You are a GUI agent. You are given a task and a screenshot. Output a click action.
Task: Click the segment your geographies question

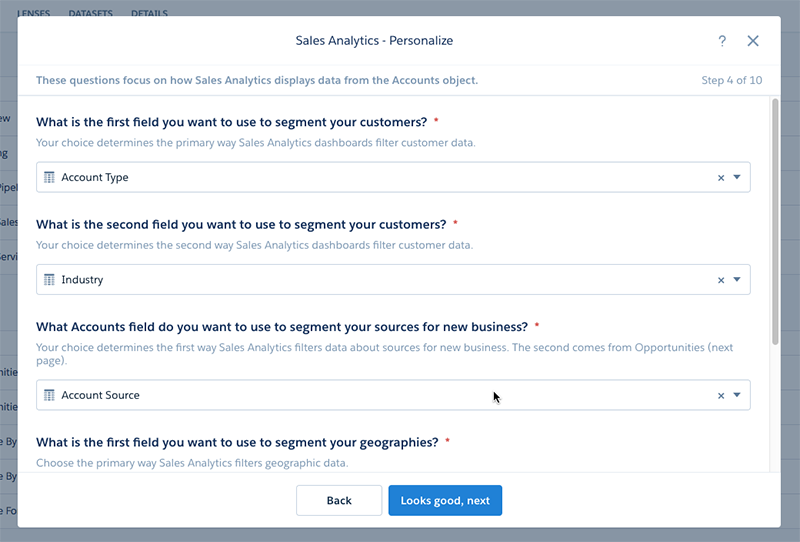pos(237,442)
